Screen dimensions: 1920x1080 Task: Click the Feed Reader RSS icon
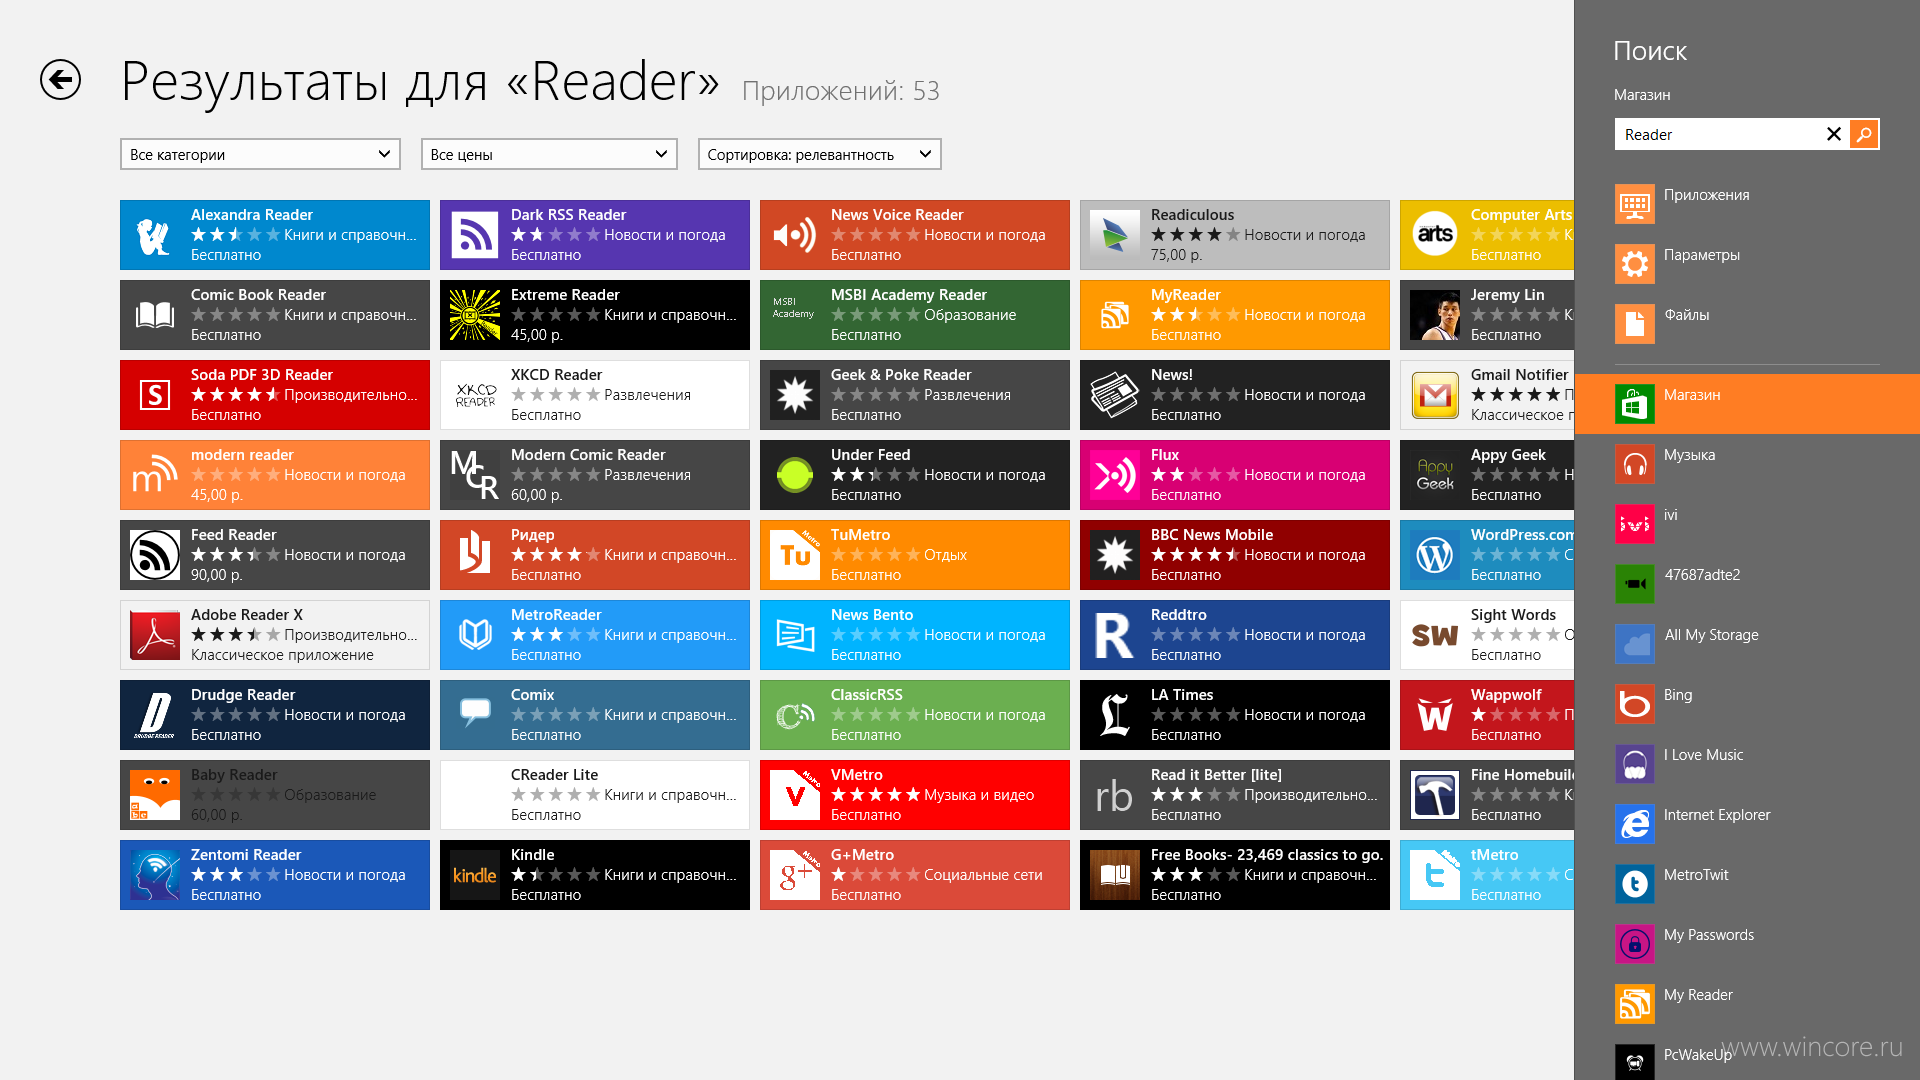(x=155, y=555)
